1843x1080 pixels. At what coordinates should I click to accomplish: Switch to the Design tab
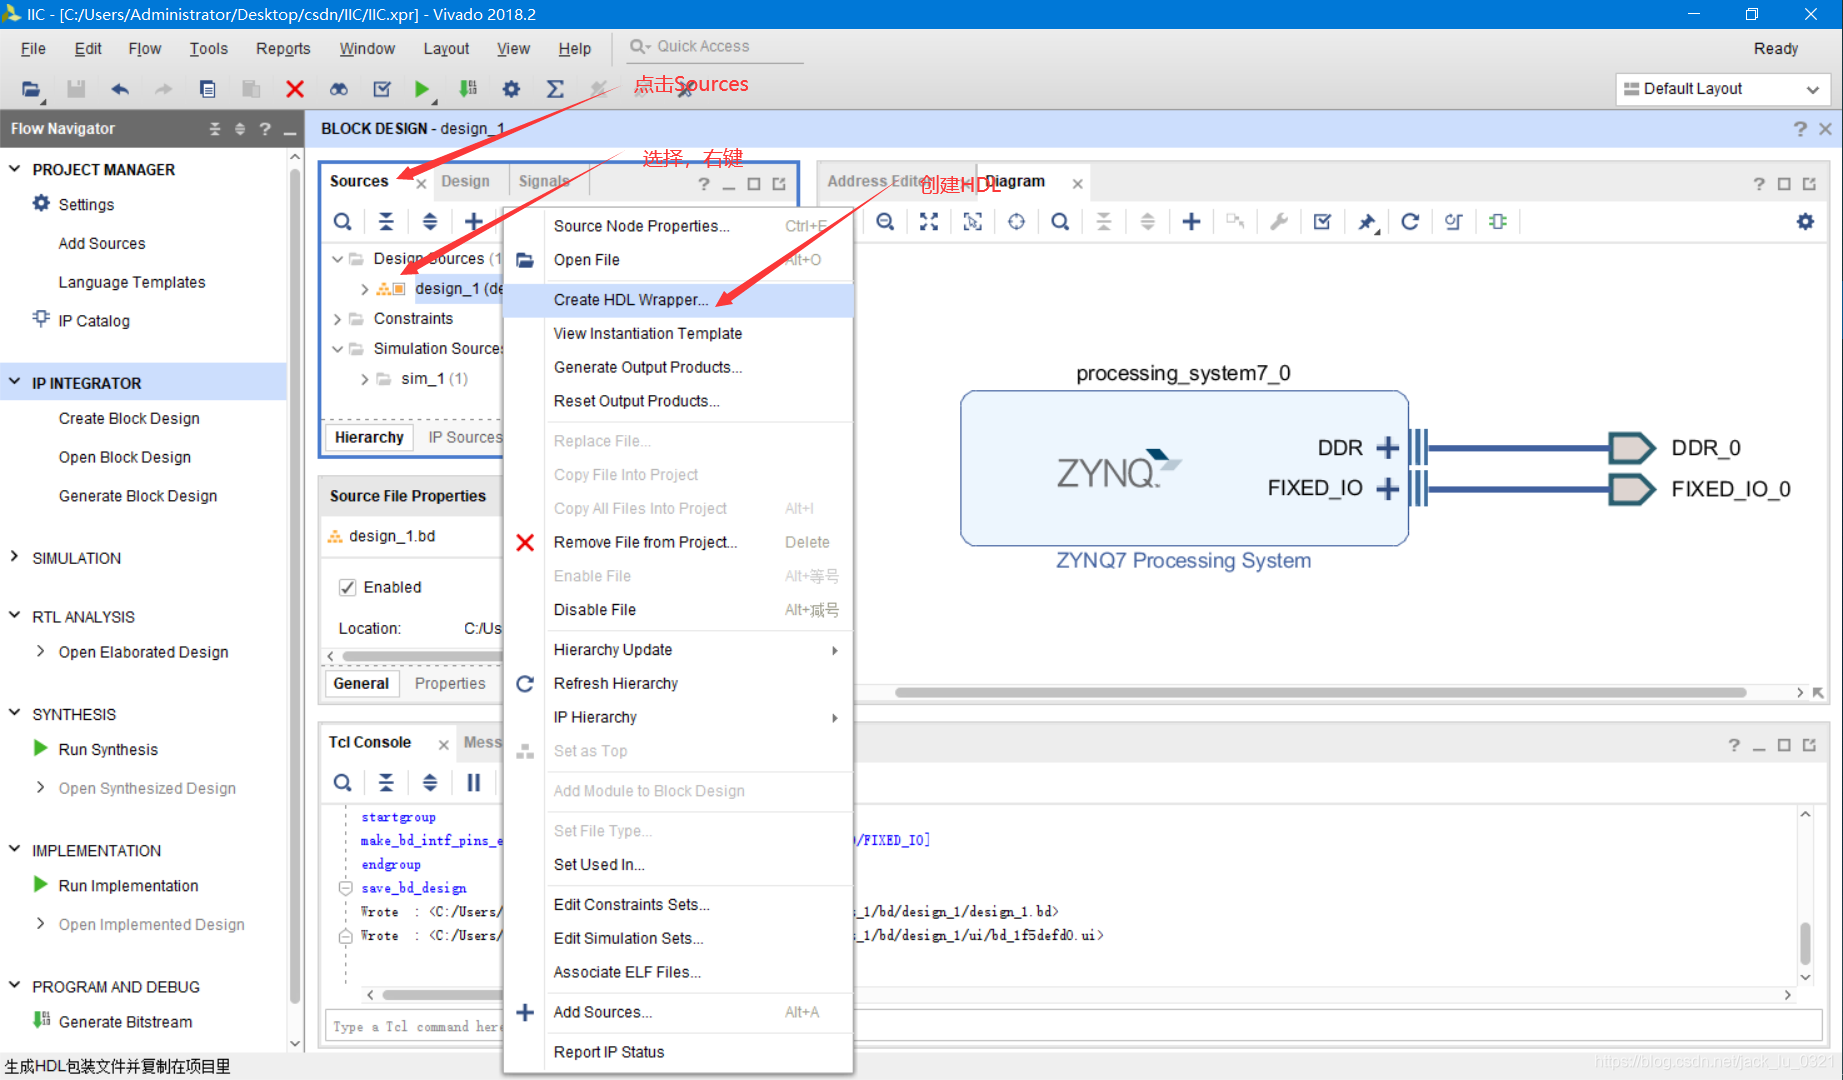[465, 181]
